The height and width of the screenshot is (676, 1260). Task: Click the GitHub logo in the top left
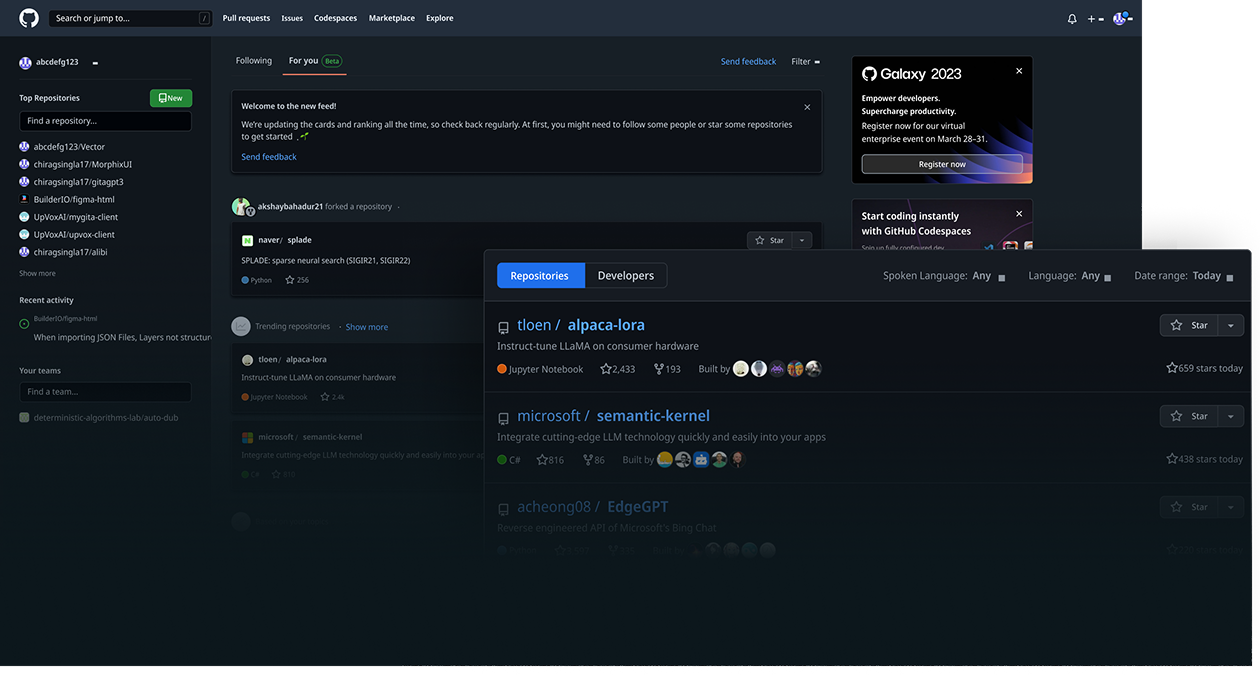coord(27,18)
